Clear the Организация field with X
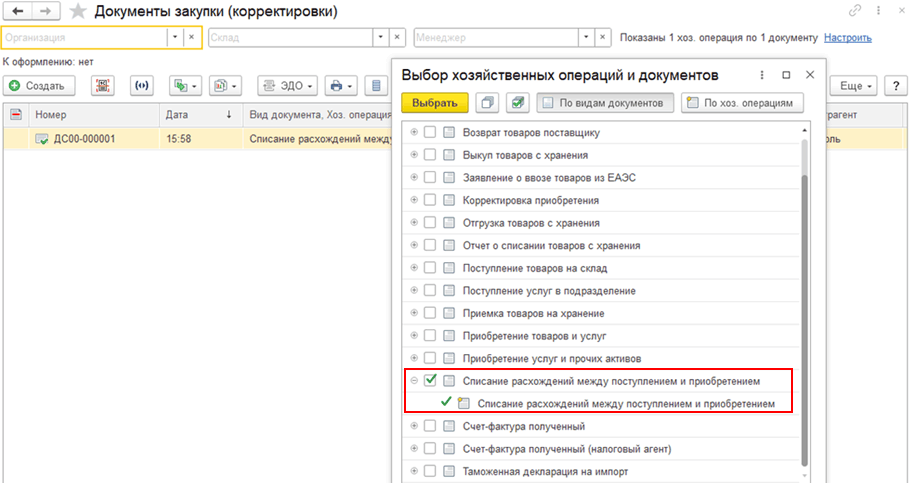This screenshot has width=911, height=483. 191,37
